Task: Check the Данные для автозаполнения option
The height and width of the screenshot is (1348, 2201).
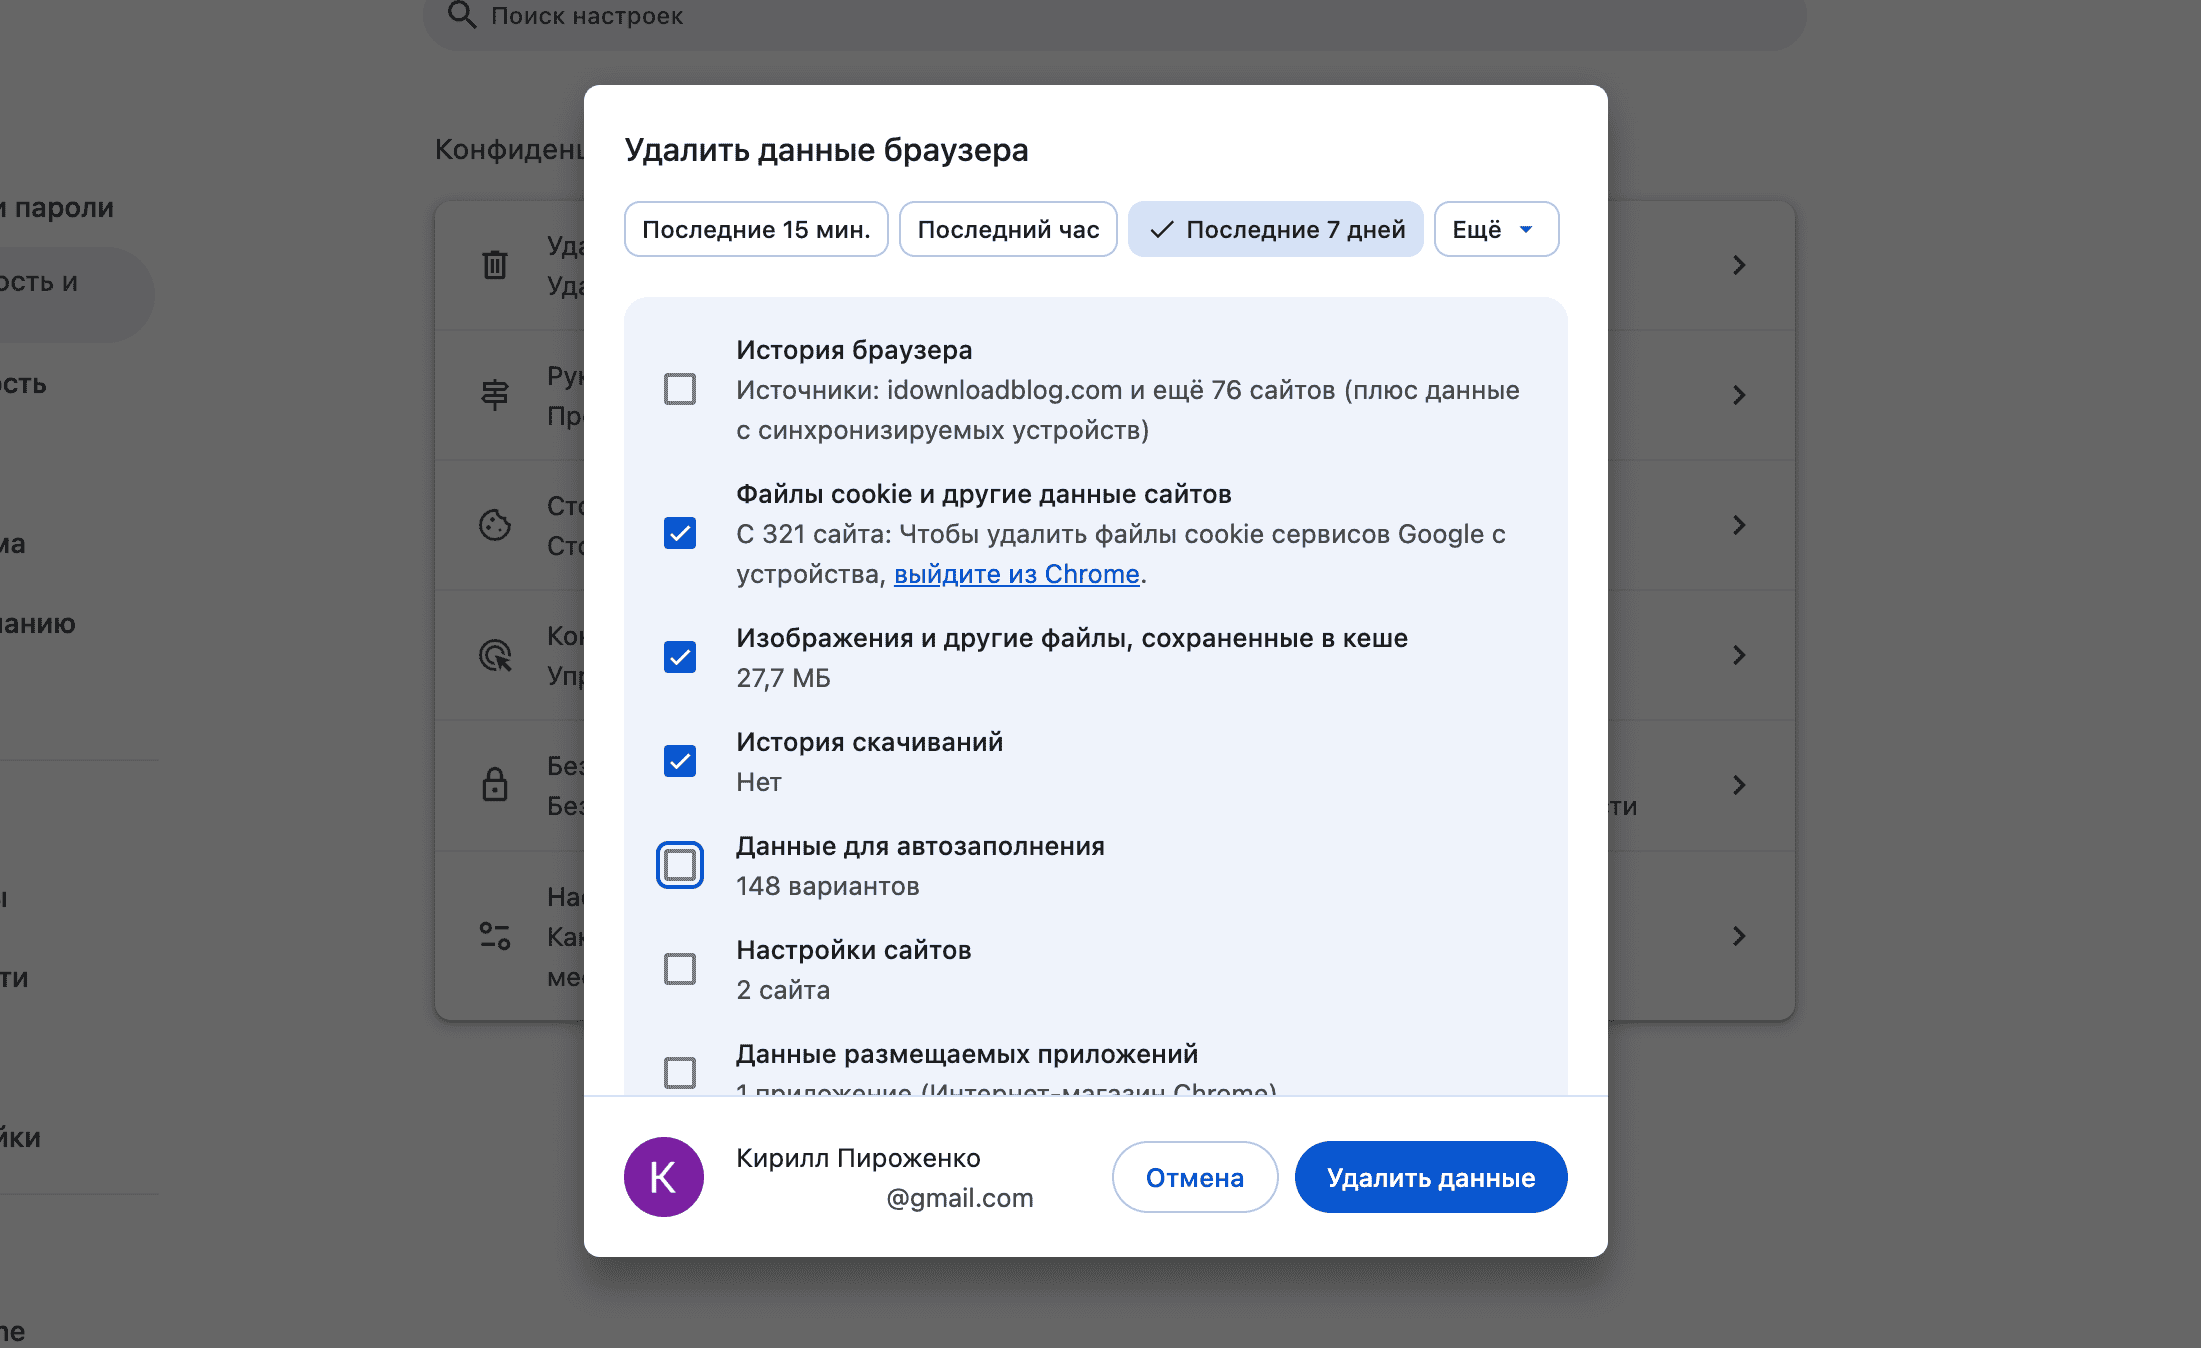Action: tap(679, 864)
